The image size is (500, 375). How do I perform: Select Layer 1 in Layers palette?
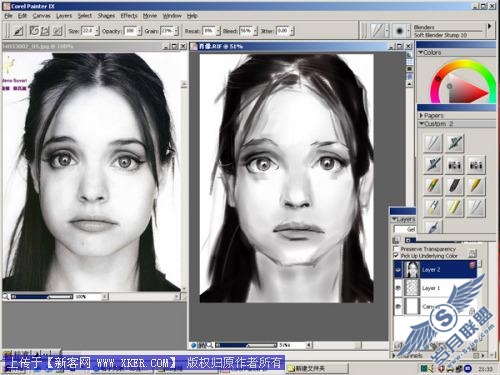click(435, 288)
